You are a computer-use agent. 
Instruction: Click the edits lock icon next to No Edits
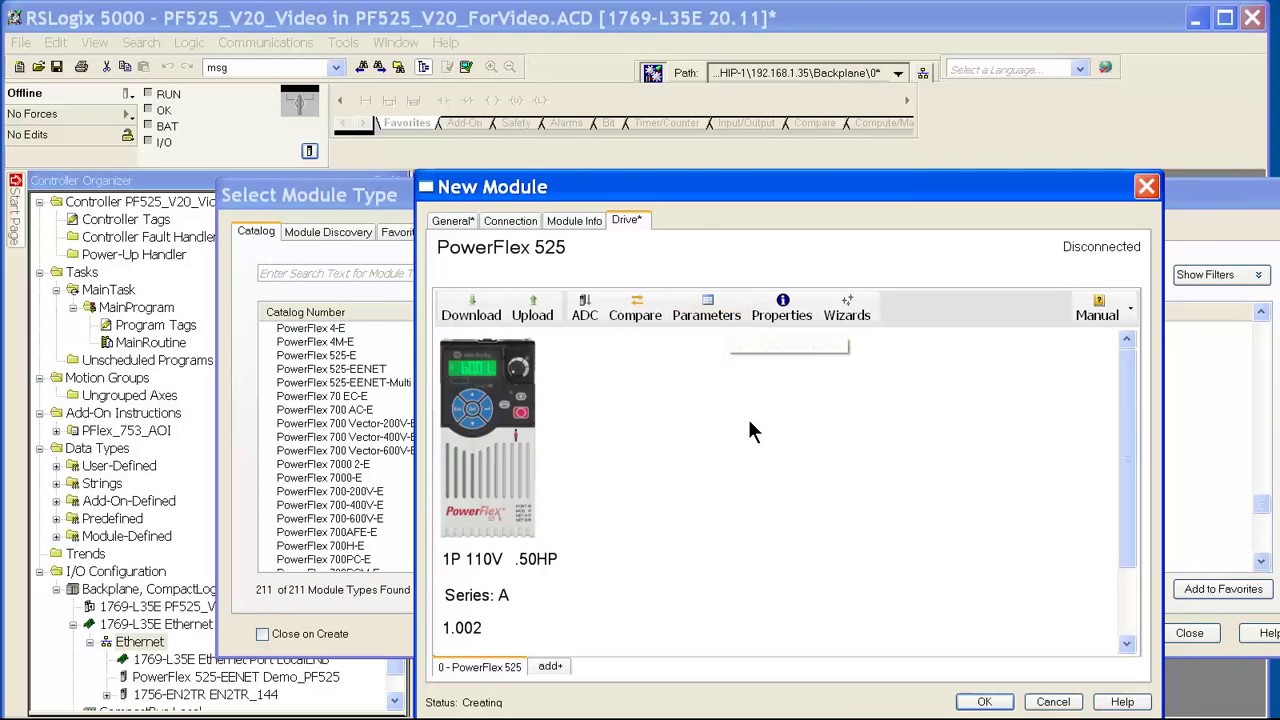(127, 135)
